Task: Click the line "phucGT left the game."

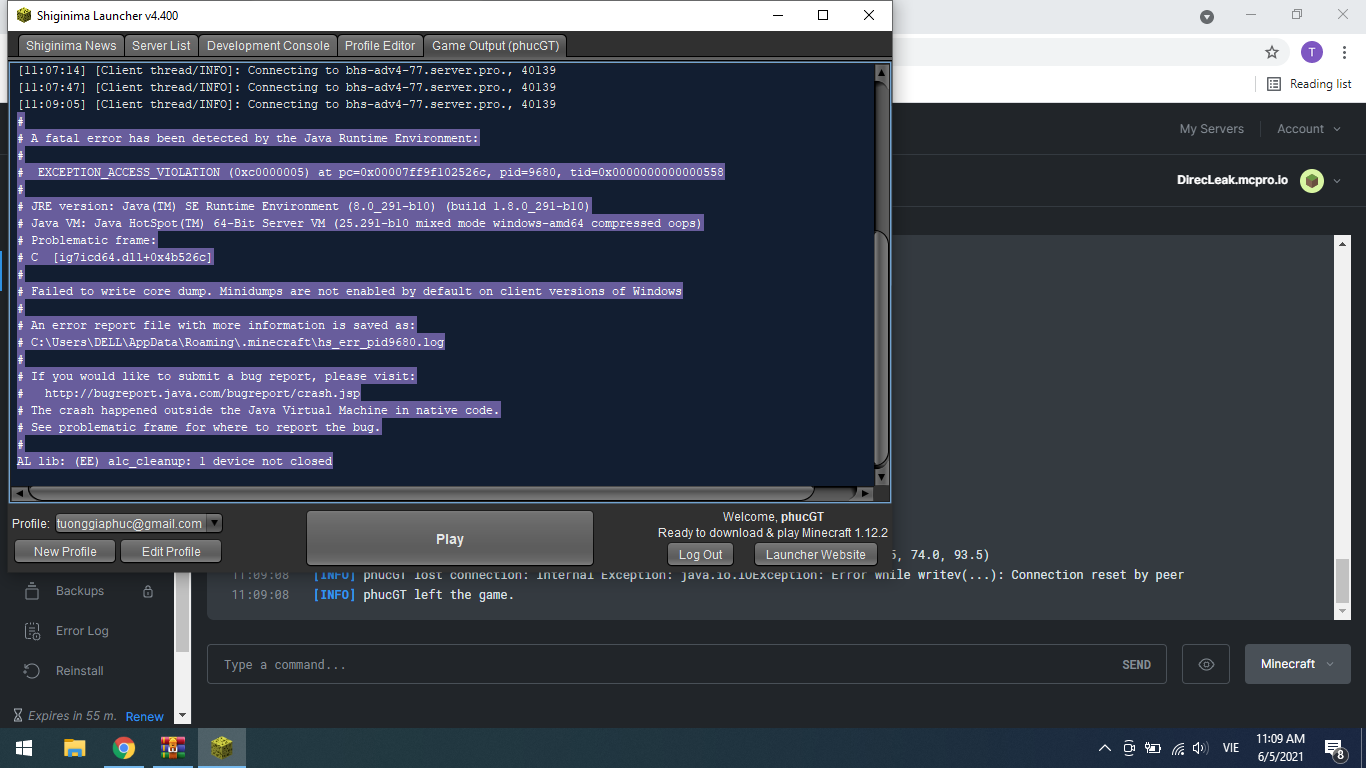Action: click(438, 595)
